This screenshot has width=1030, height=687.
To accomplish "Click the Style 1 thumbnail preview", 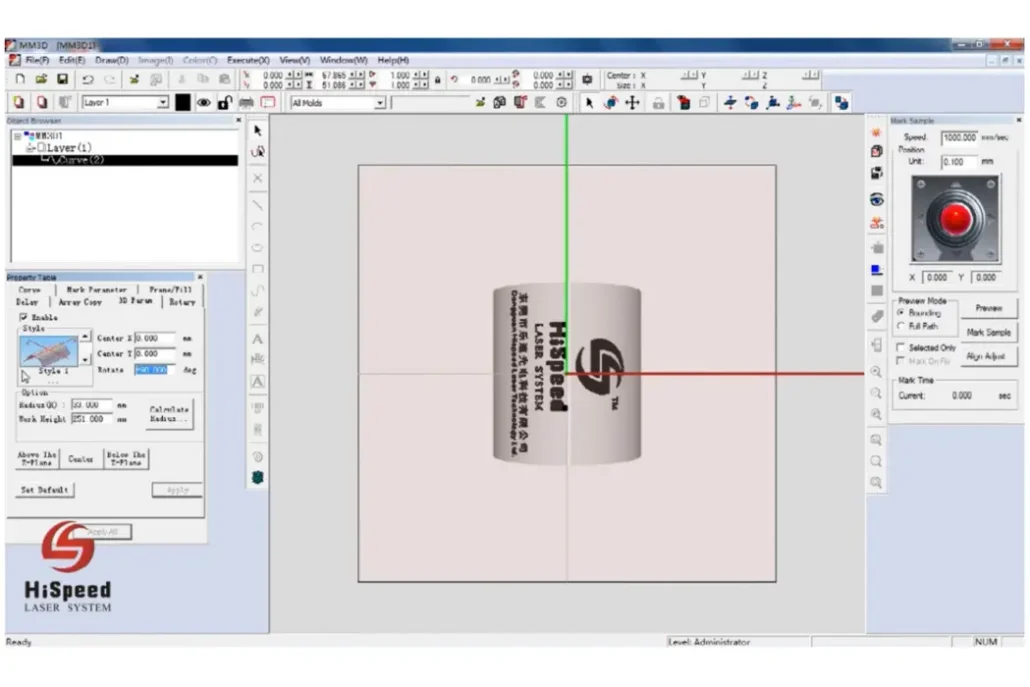I will coord(49,351).
